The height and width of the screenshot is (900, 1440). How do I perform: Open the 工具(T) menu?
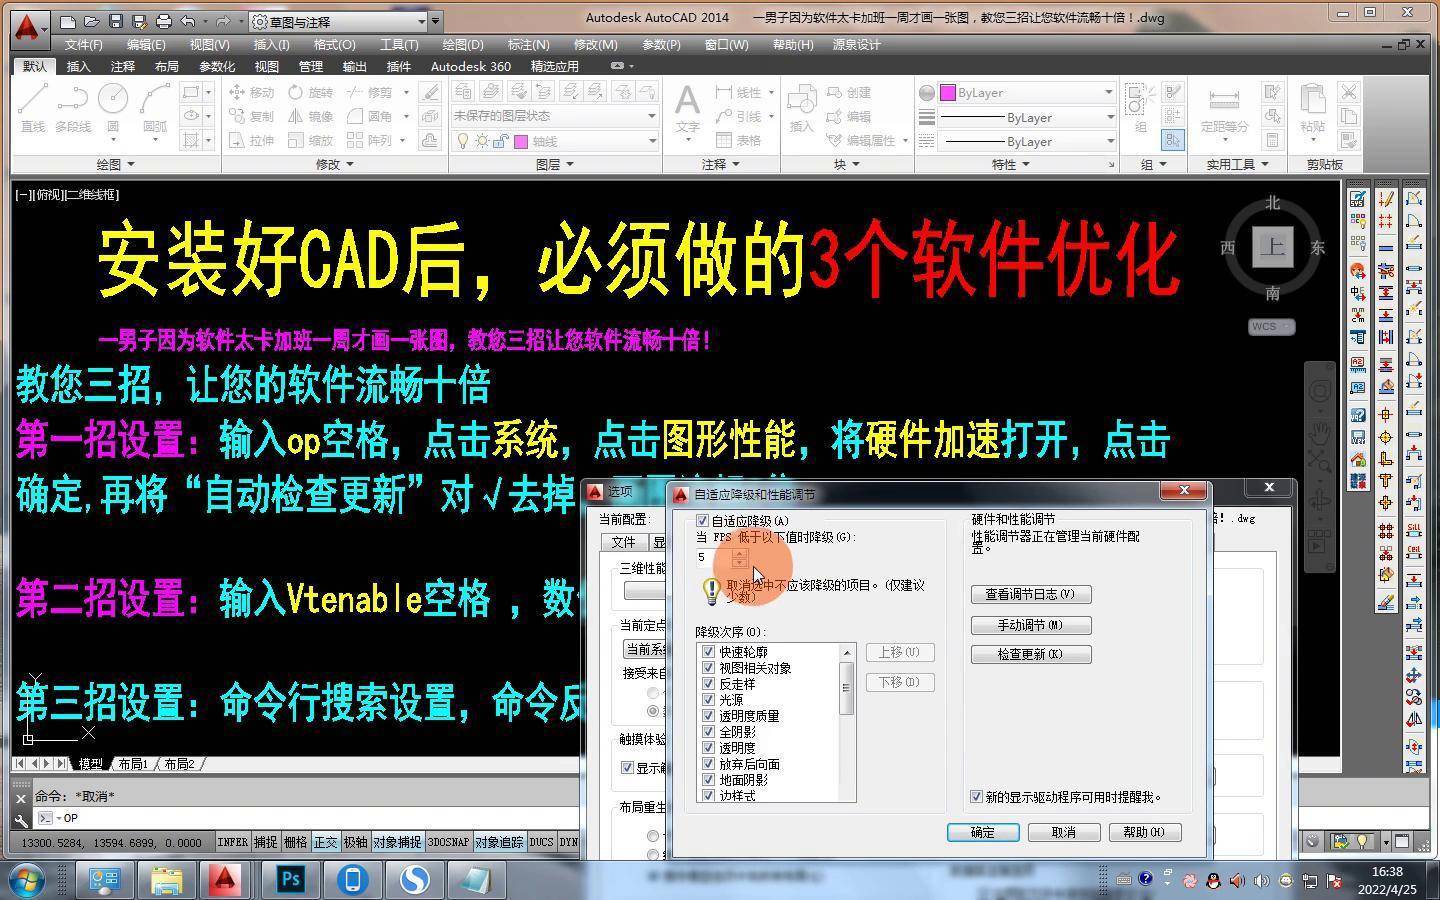click(x=398, y=45)
